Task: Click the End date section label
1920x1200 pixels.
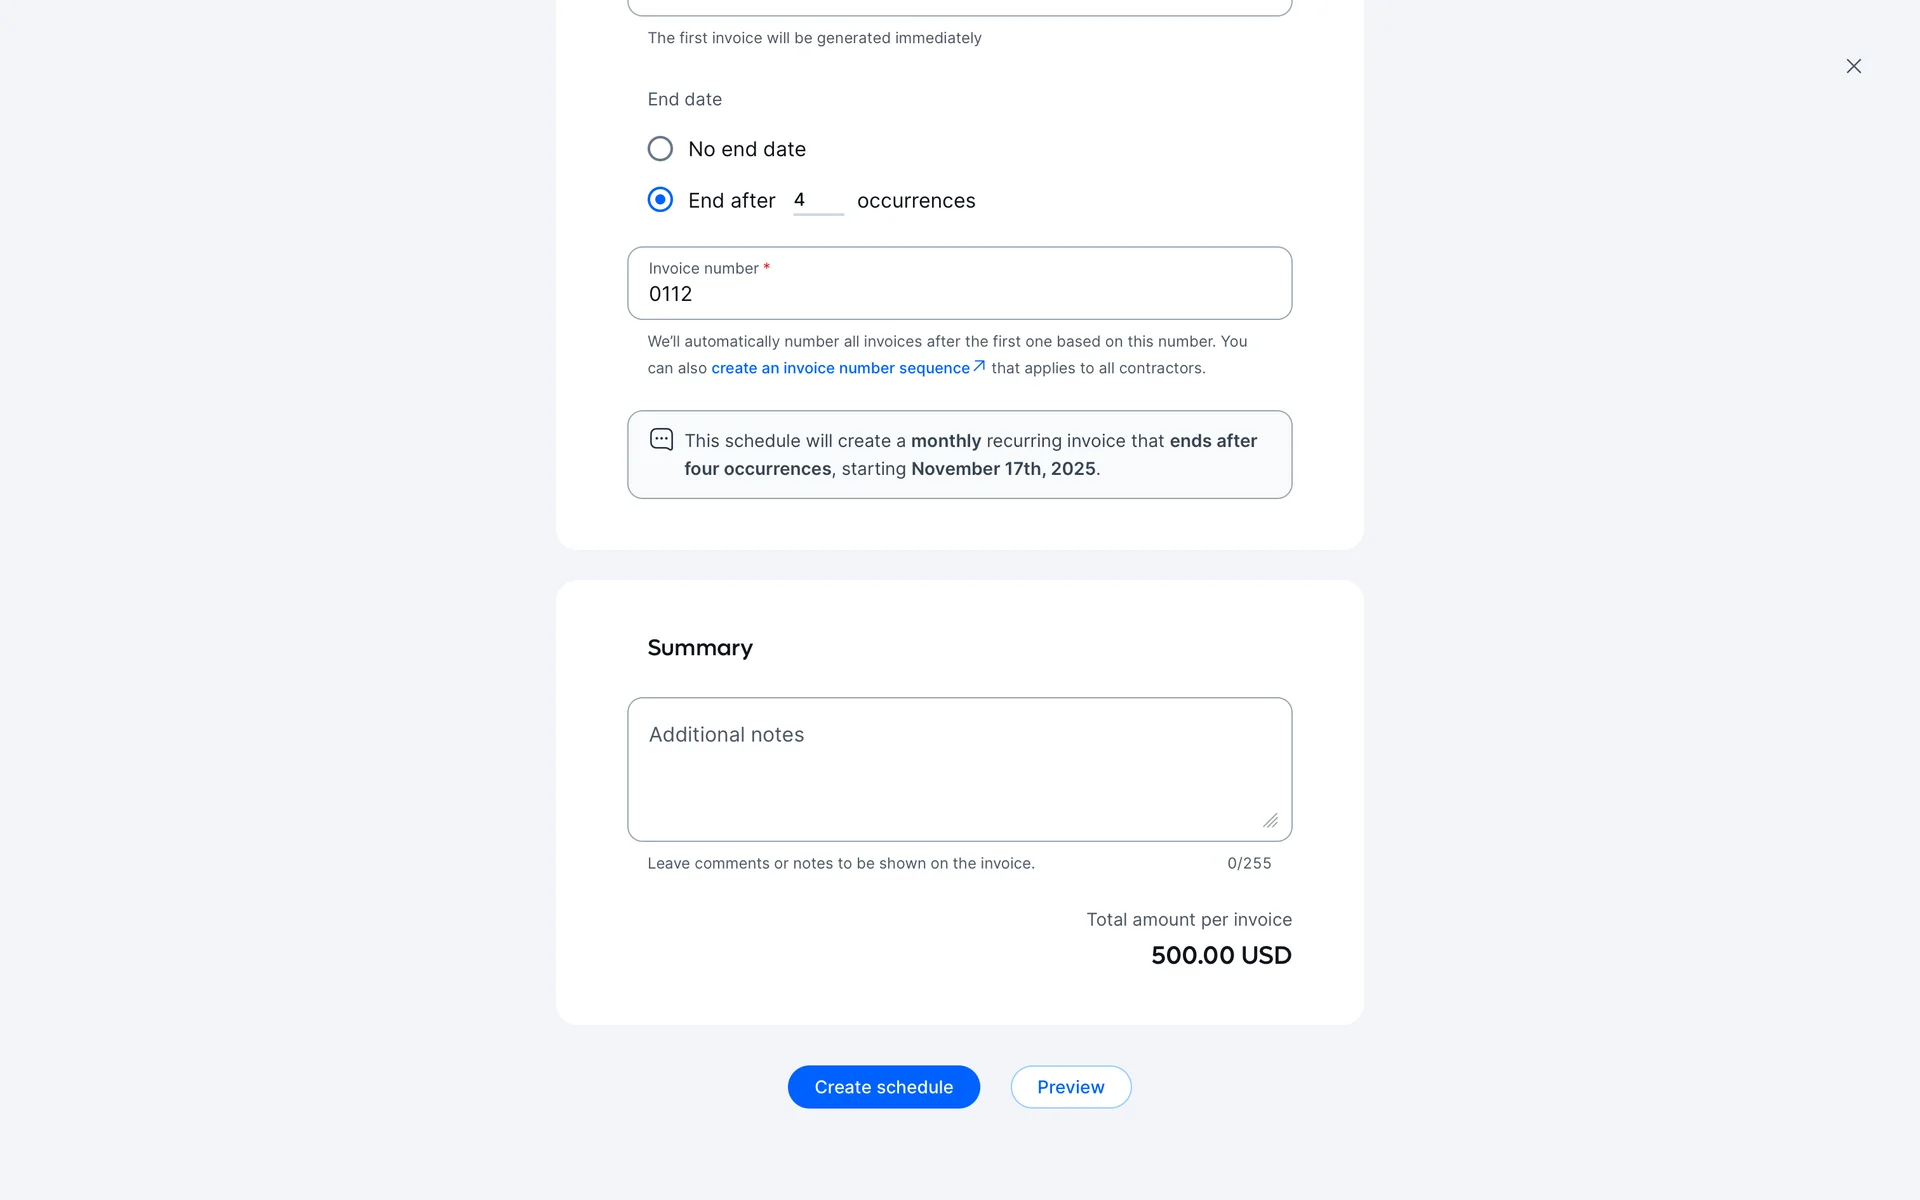Action: [684, 99]
